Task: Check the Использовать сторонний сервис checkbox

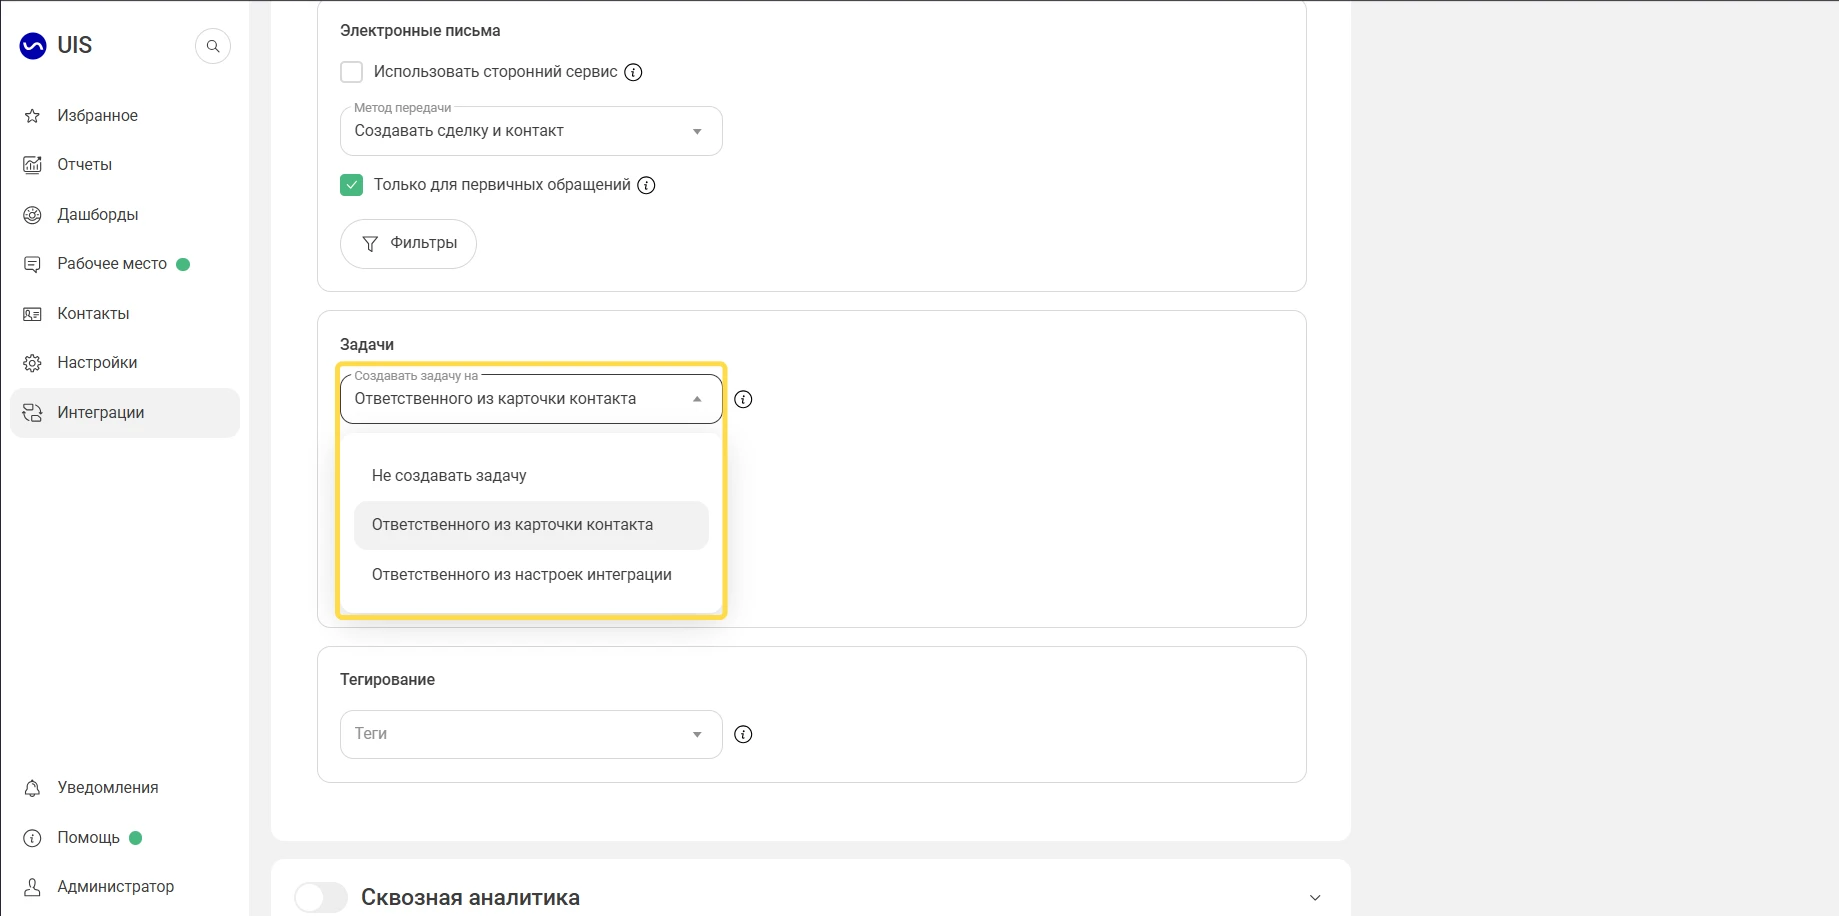Action: (351, 72)
